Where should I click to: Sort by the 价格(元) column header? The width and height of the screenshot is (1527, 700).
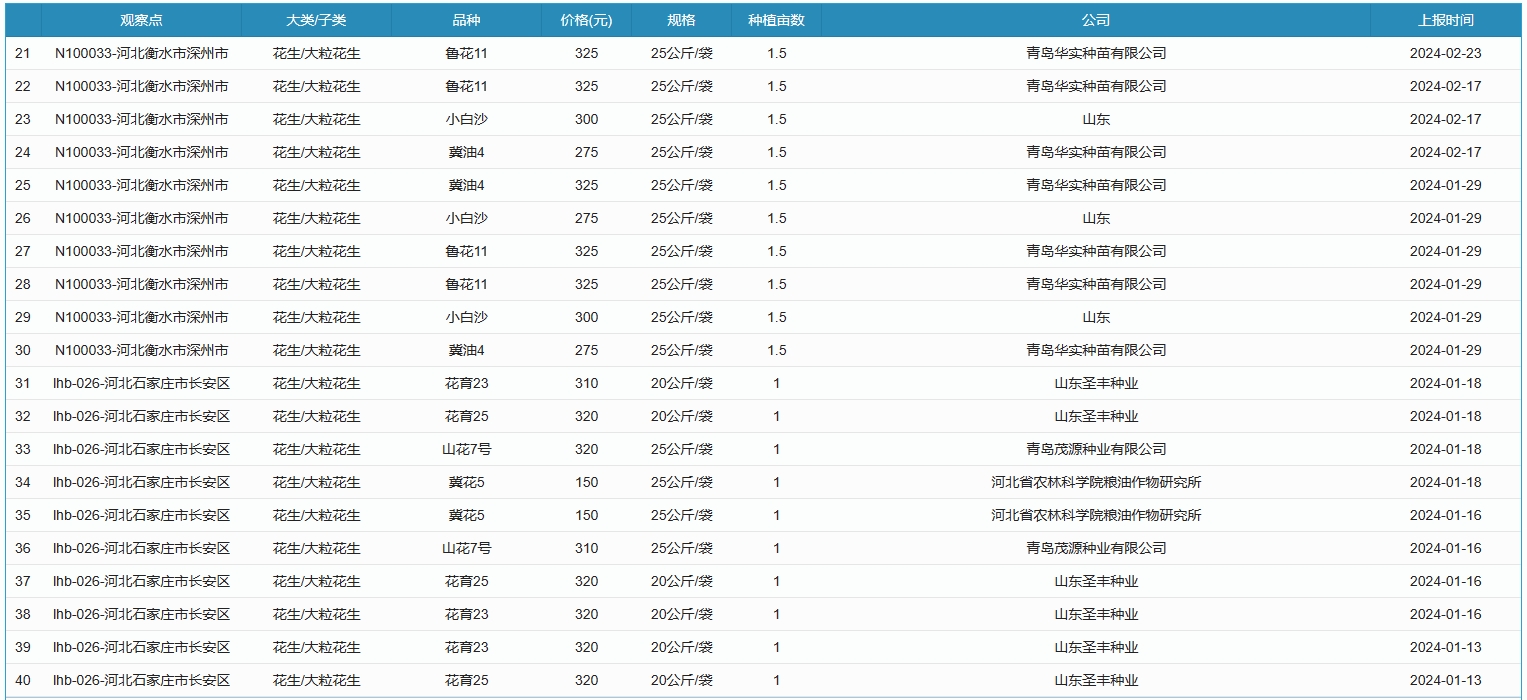coord(586,20)
